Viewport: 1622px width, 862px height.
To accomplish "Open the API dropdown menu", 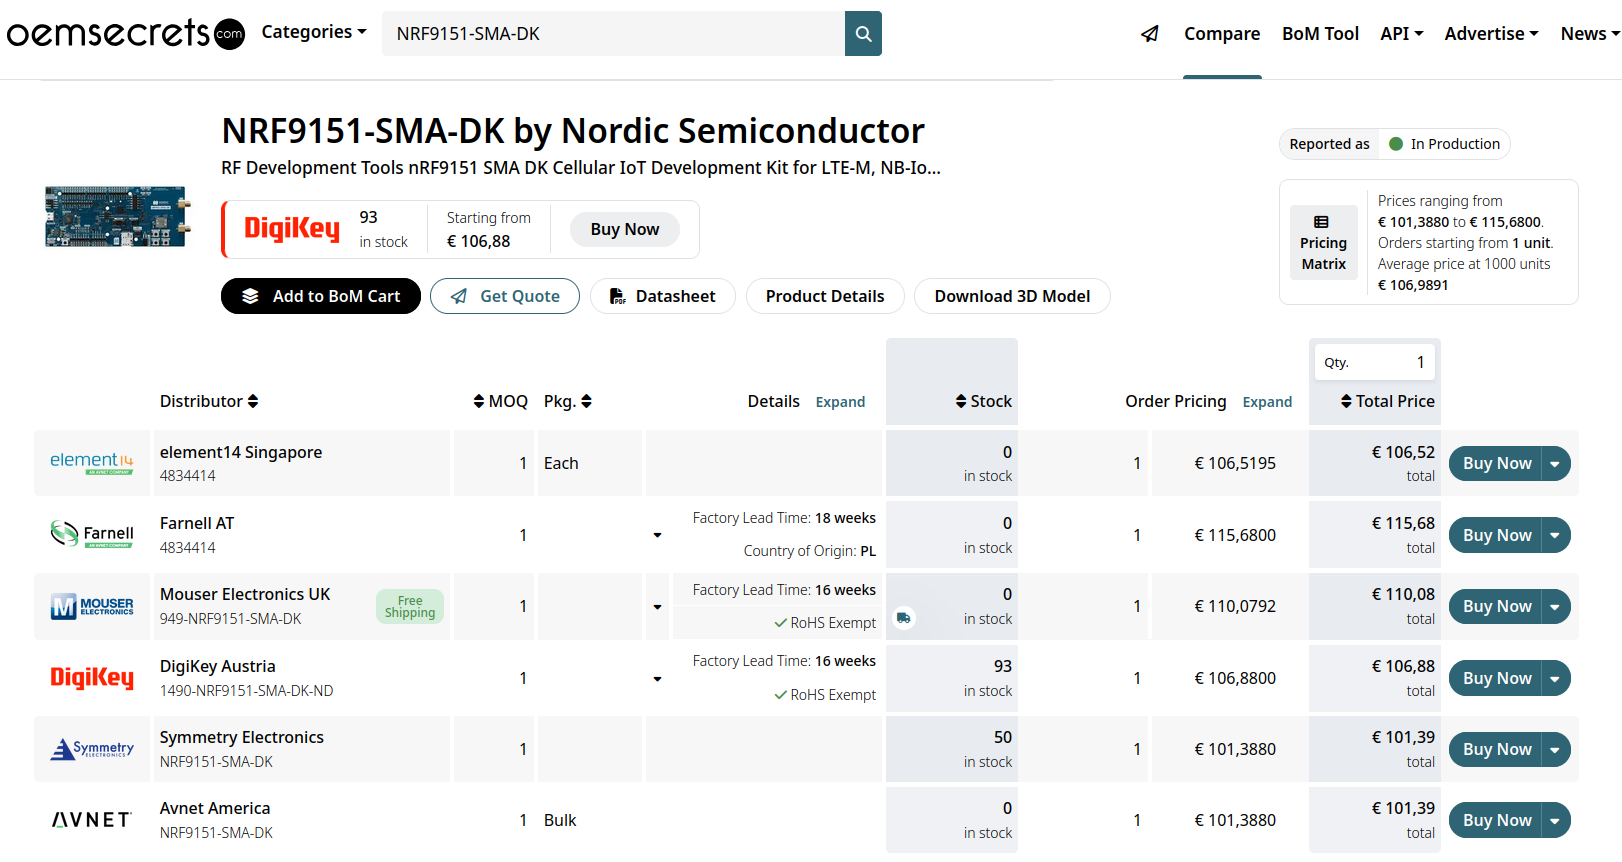I will (1401, 34).
